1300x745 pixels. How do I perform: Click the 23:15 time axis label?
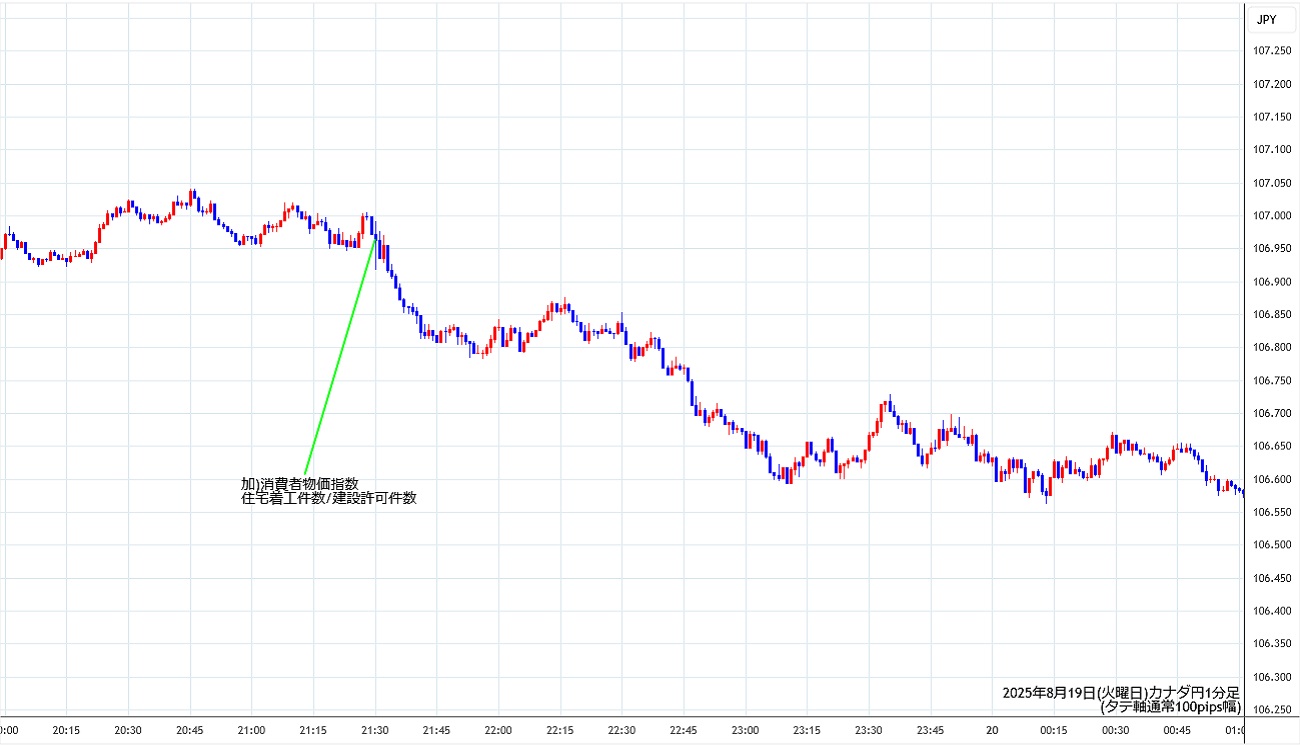[x=807, y=731]
